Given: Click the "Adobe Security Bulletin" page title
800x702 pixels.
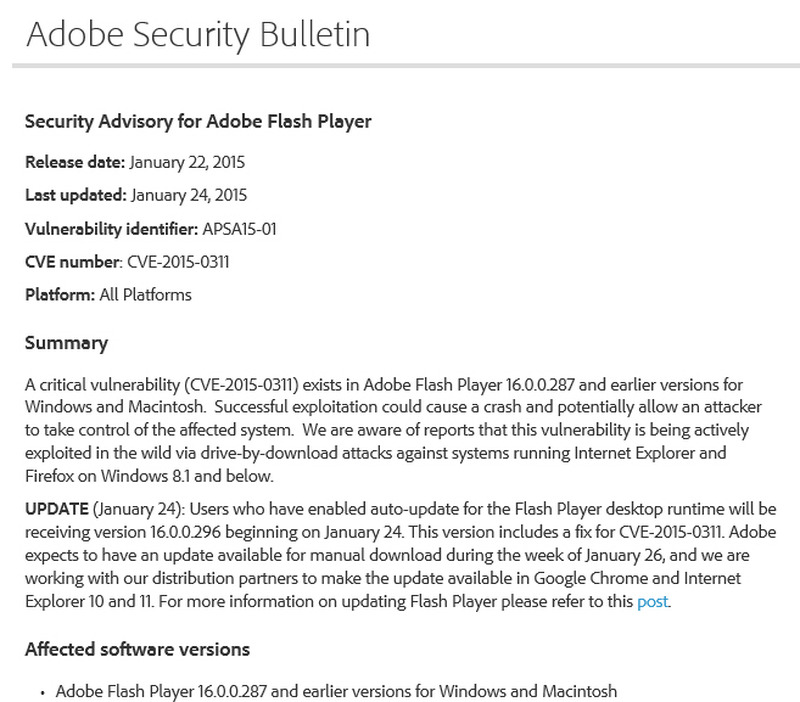Looking at the screenshot, I should (197, 33).
